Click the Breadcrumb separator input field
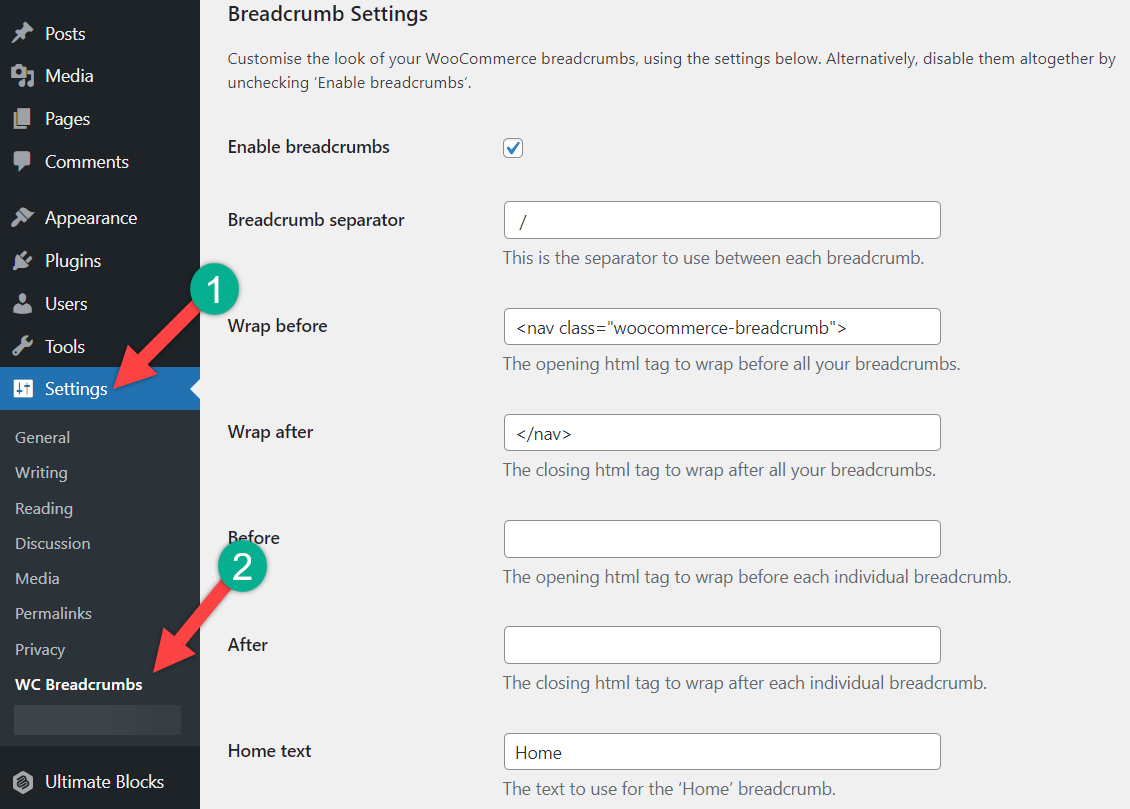1130x809 pixels. 722,220
